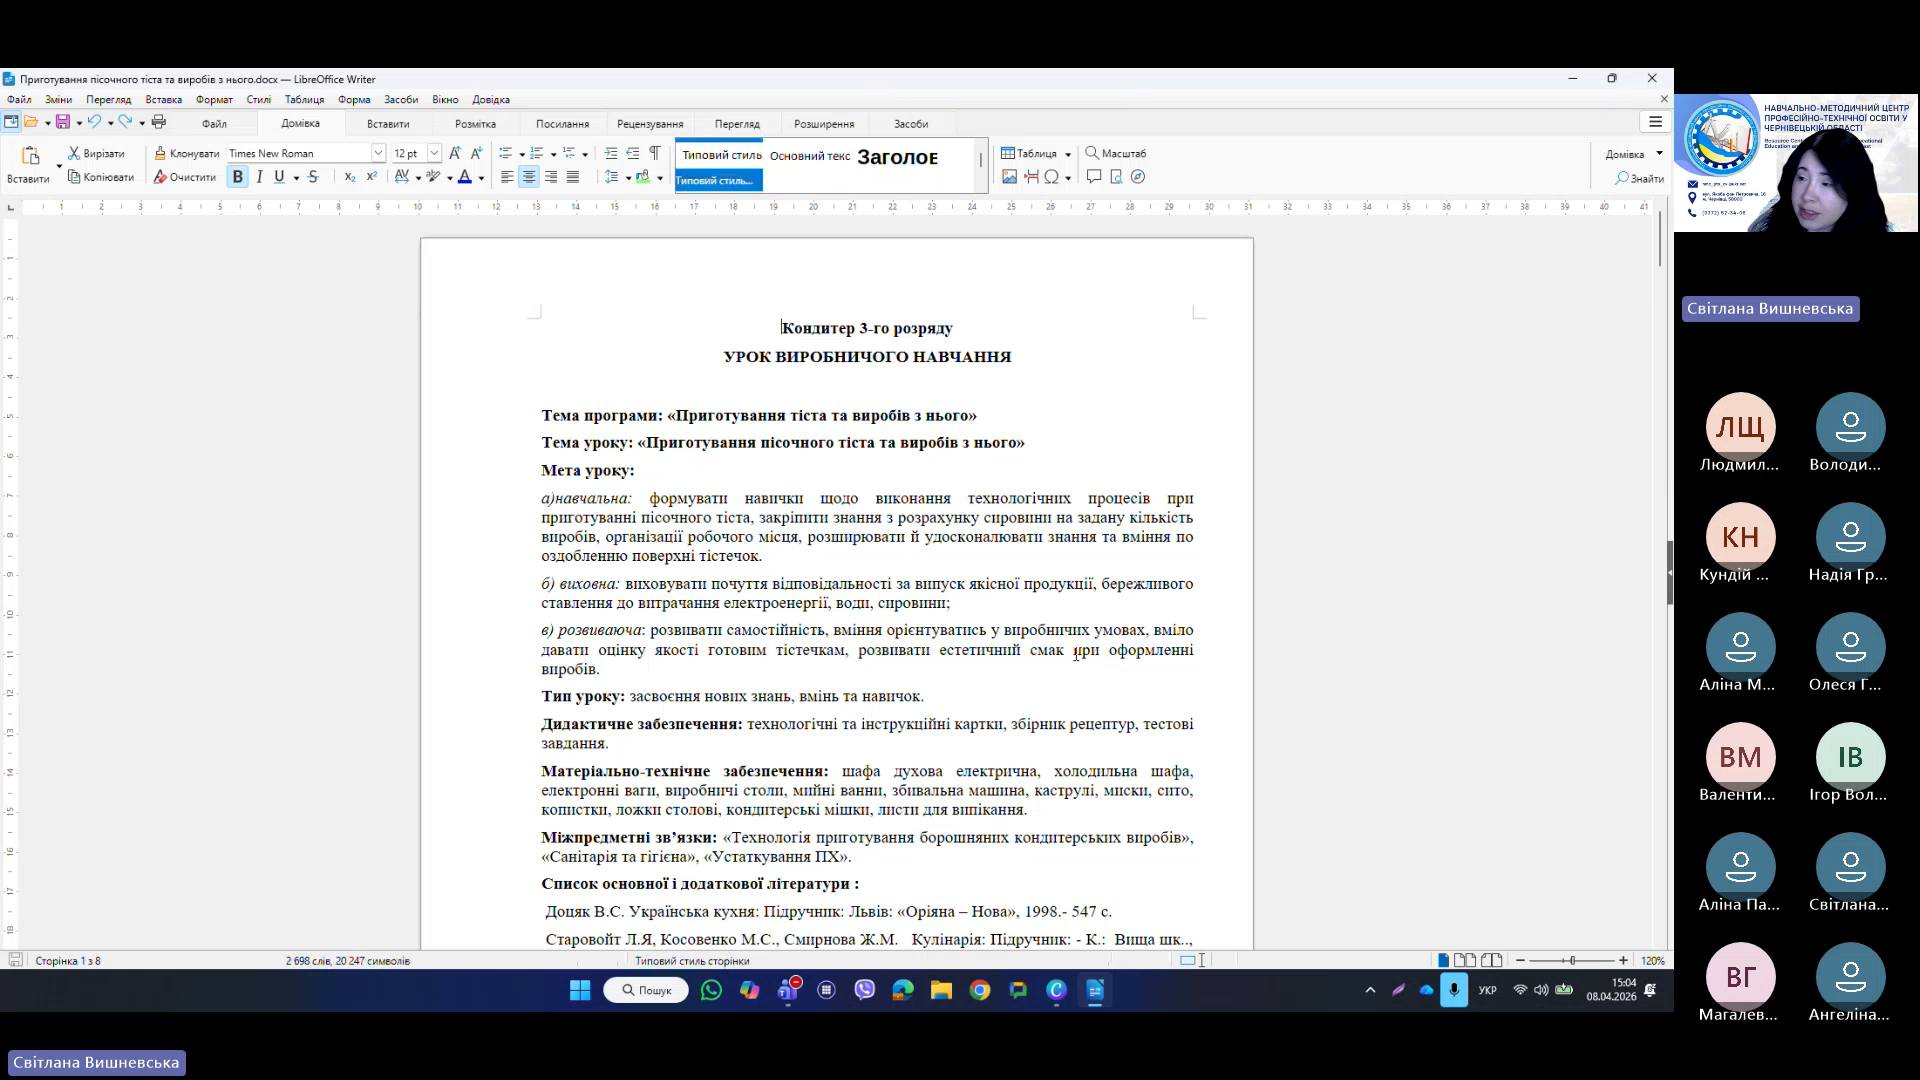Click the Subscript icon
Image resolution: width=1920 pixels, height=1080 pixels.
pos(349,177)
